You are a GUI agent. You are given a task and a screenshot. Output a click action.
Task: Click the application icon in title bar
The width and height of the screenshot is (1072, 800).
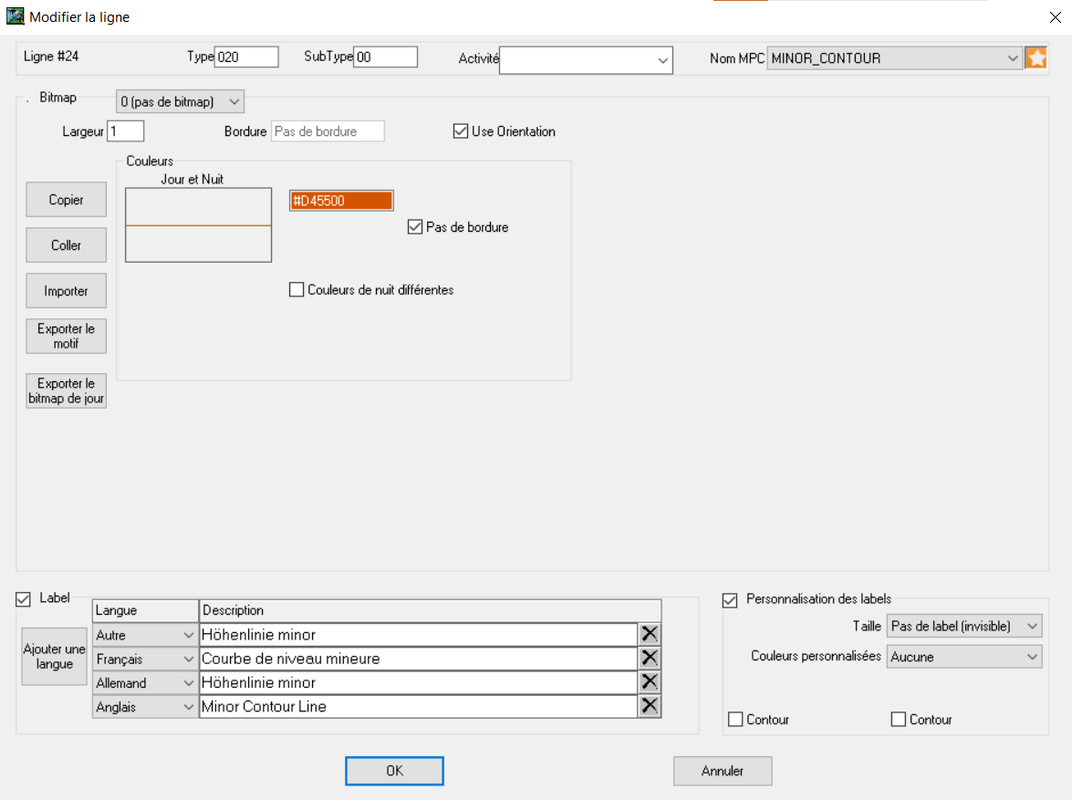coord(15,16)
